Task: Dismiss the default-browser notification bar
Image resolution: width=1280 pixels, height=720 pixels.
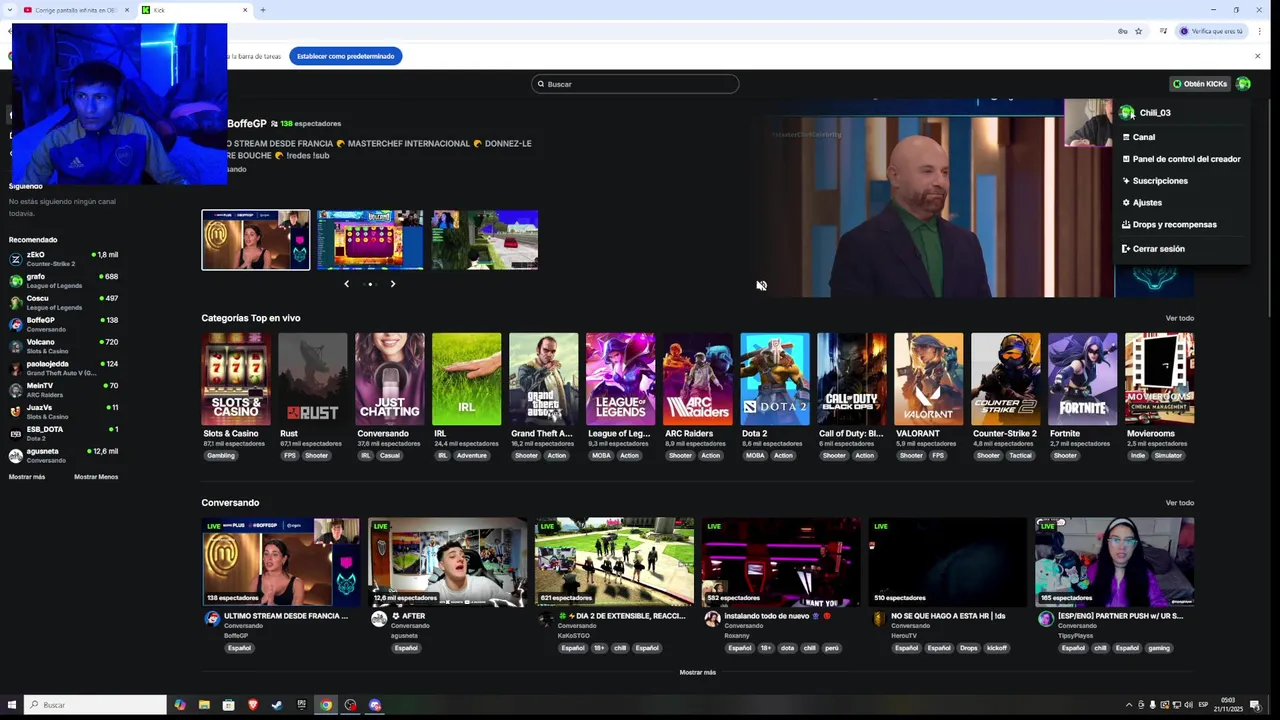Action: [1257, 56]
